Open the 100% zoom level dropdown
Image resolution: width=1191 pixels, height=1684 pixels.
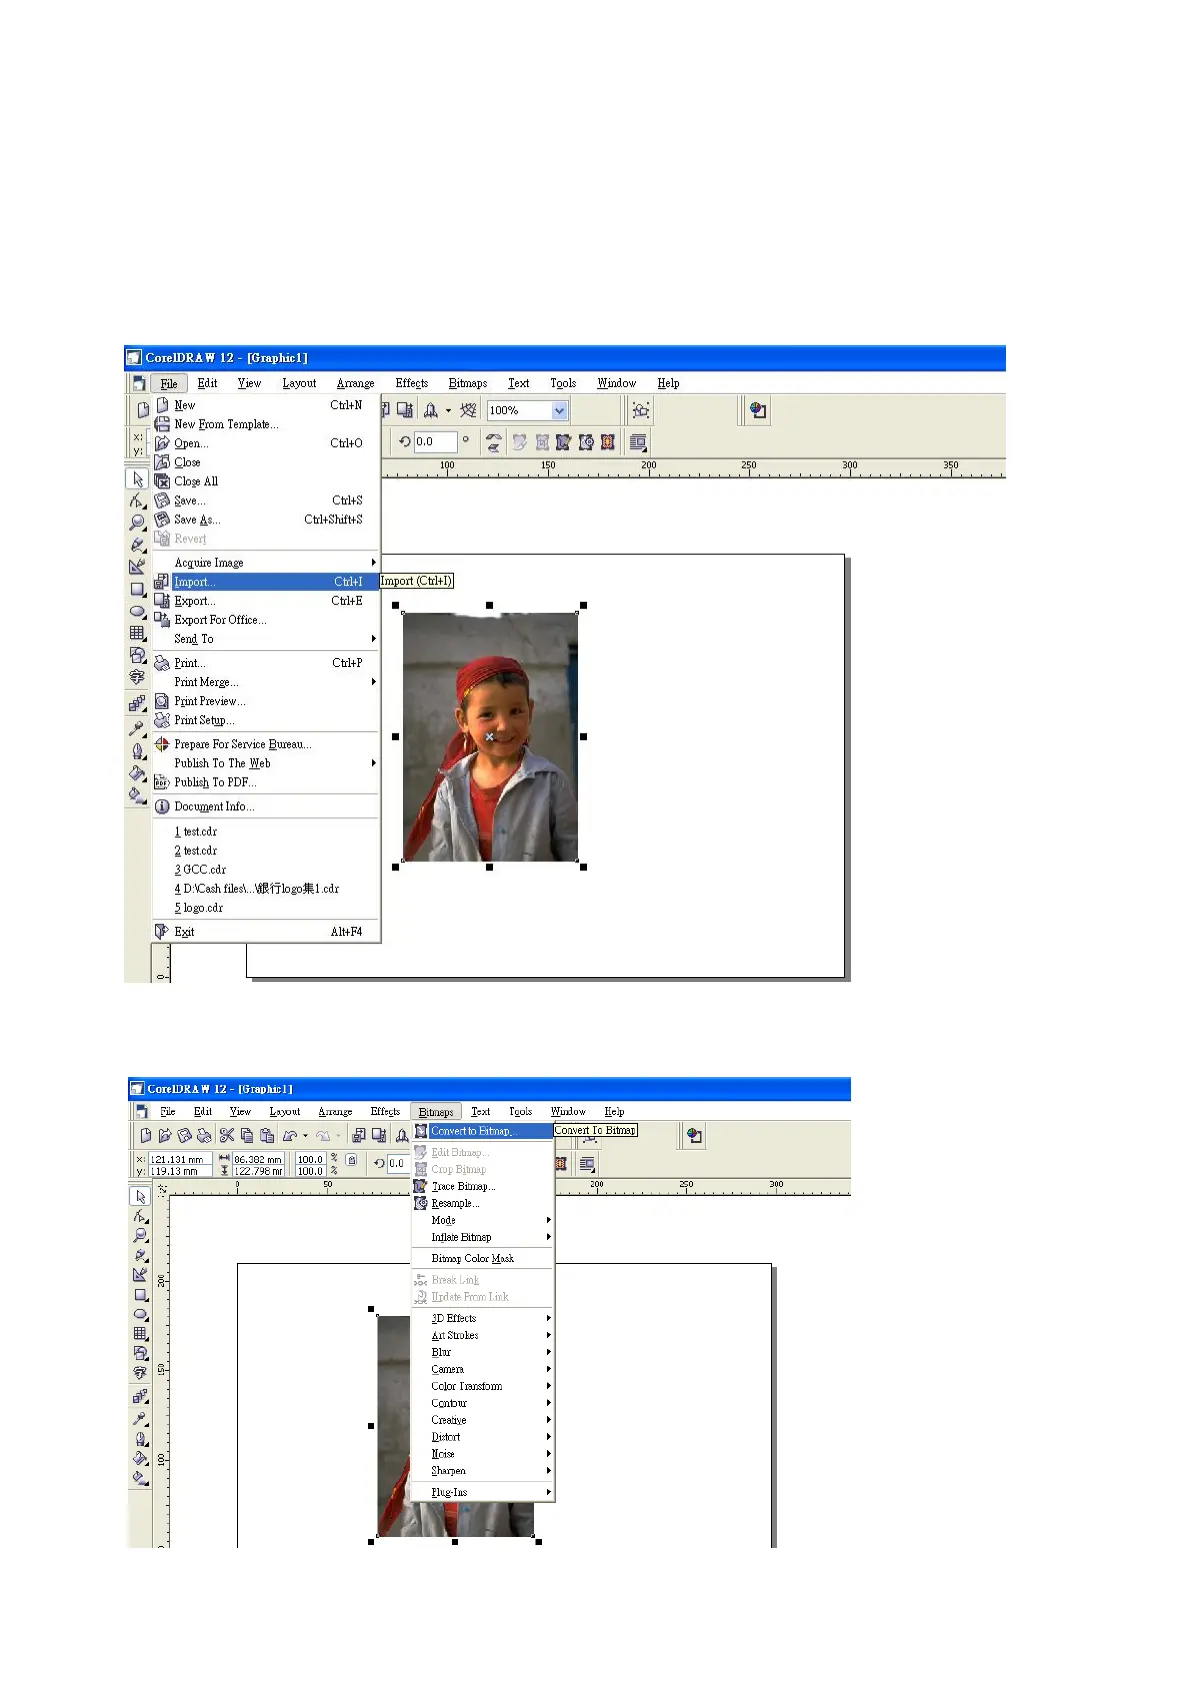[560, 410]
